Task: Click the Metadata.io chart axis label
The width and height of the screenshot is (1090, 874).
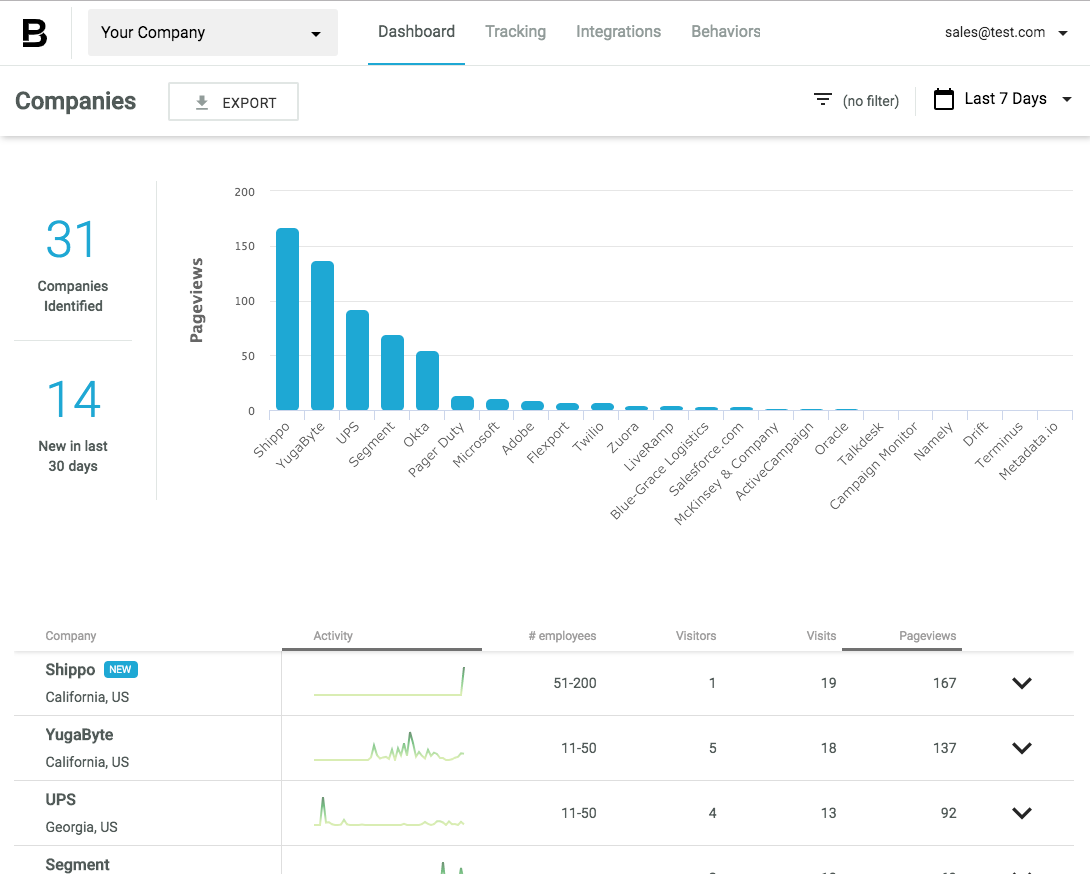Action: click(x=1028, y=451)
